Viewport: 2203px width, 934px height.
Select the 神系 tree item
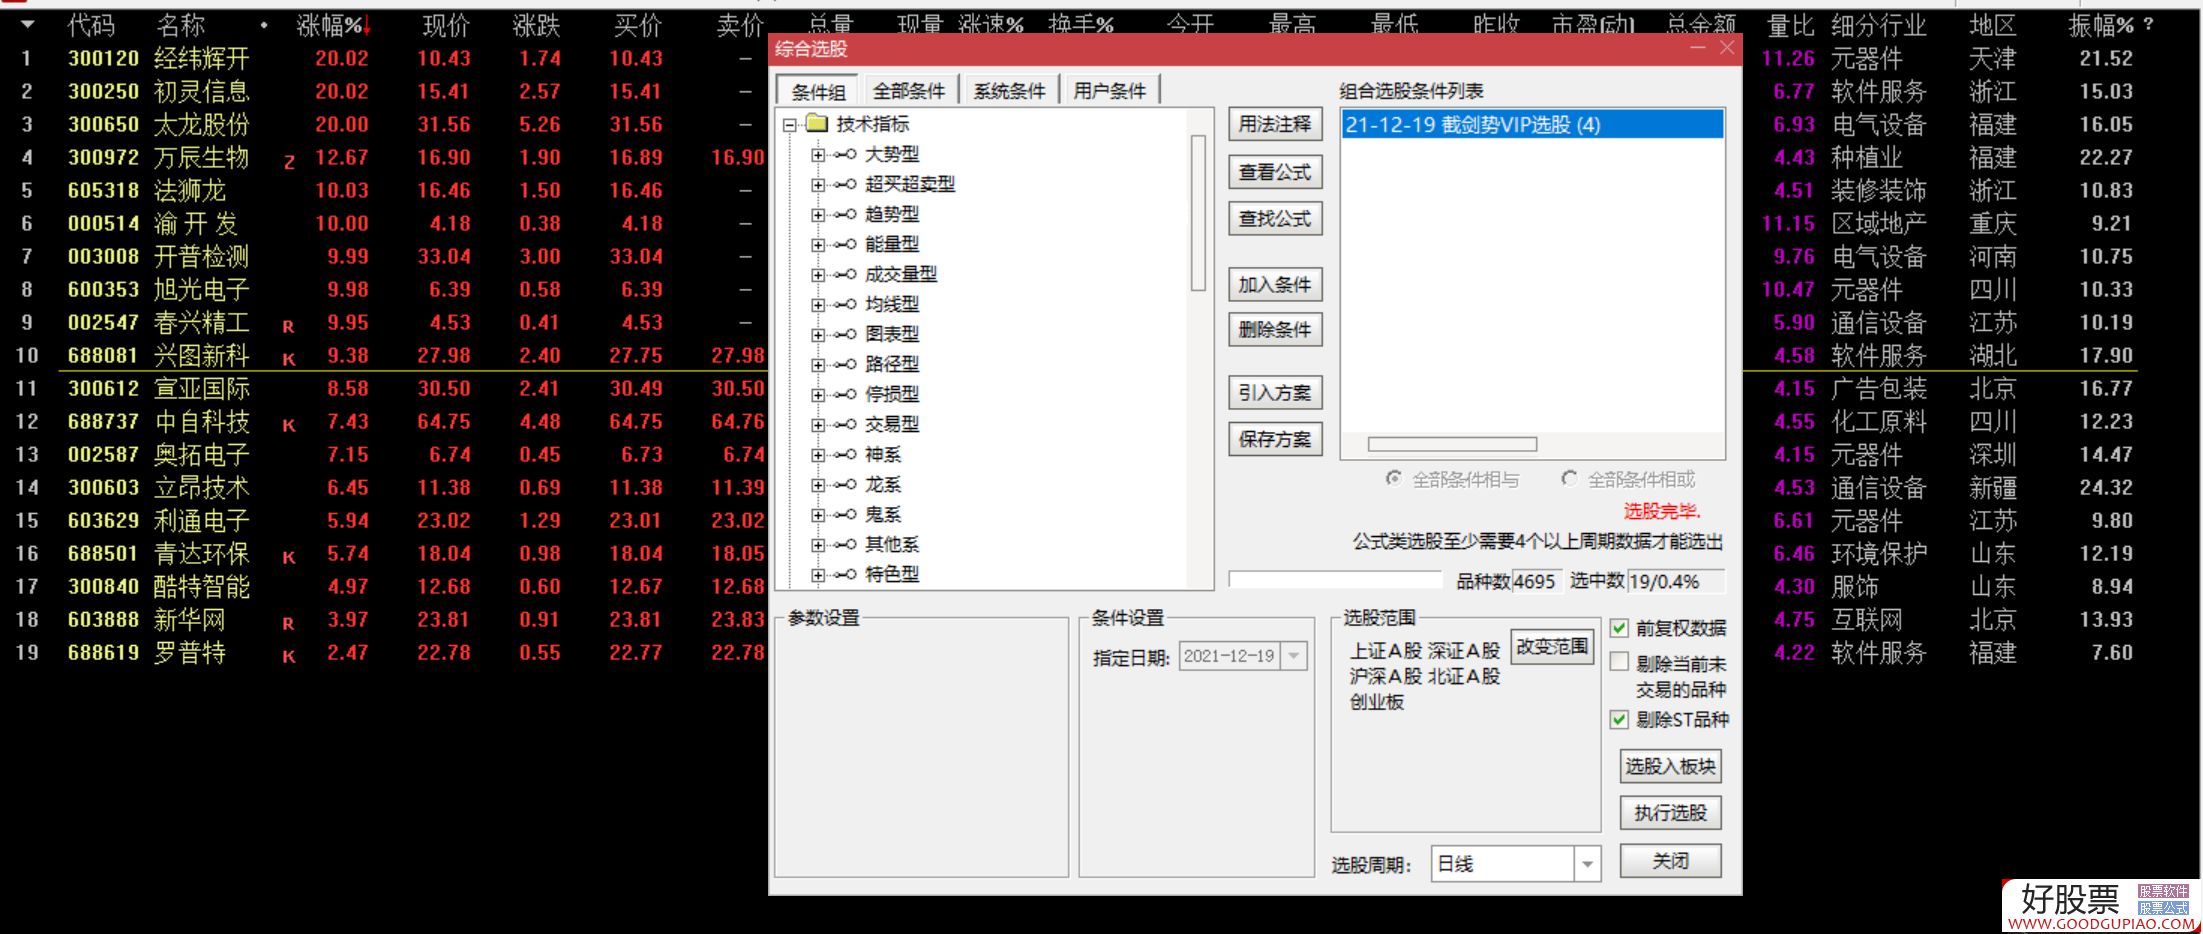pyautogui.click(x=883, y=455)
